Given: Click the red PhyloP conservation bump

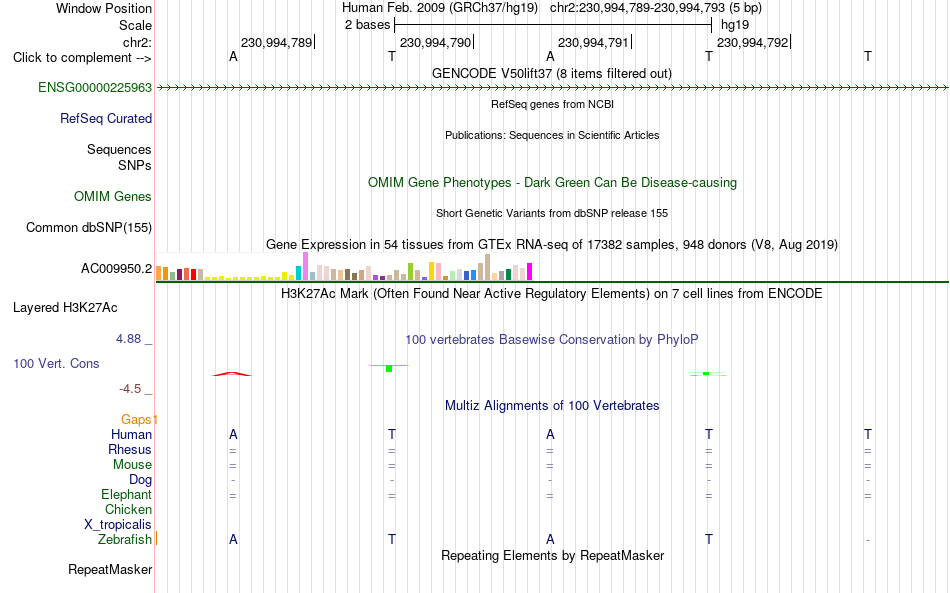Looking at the screenshot, I should [231, 374].
